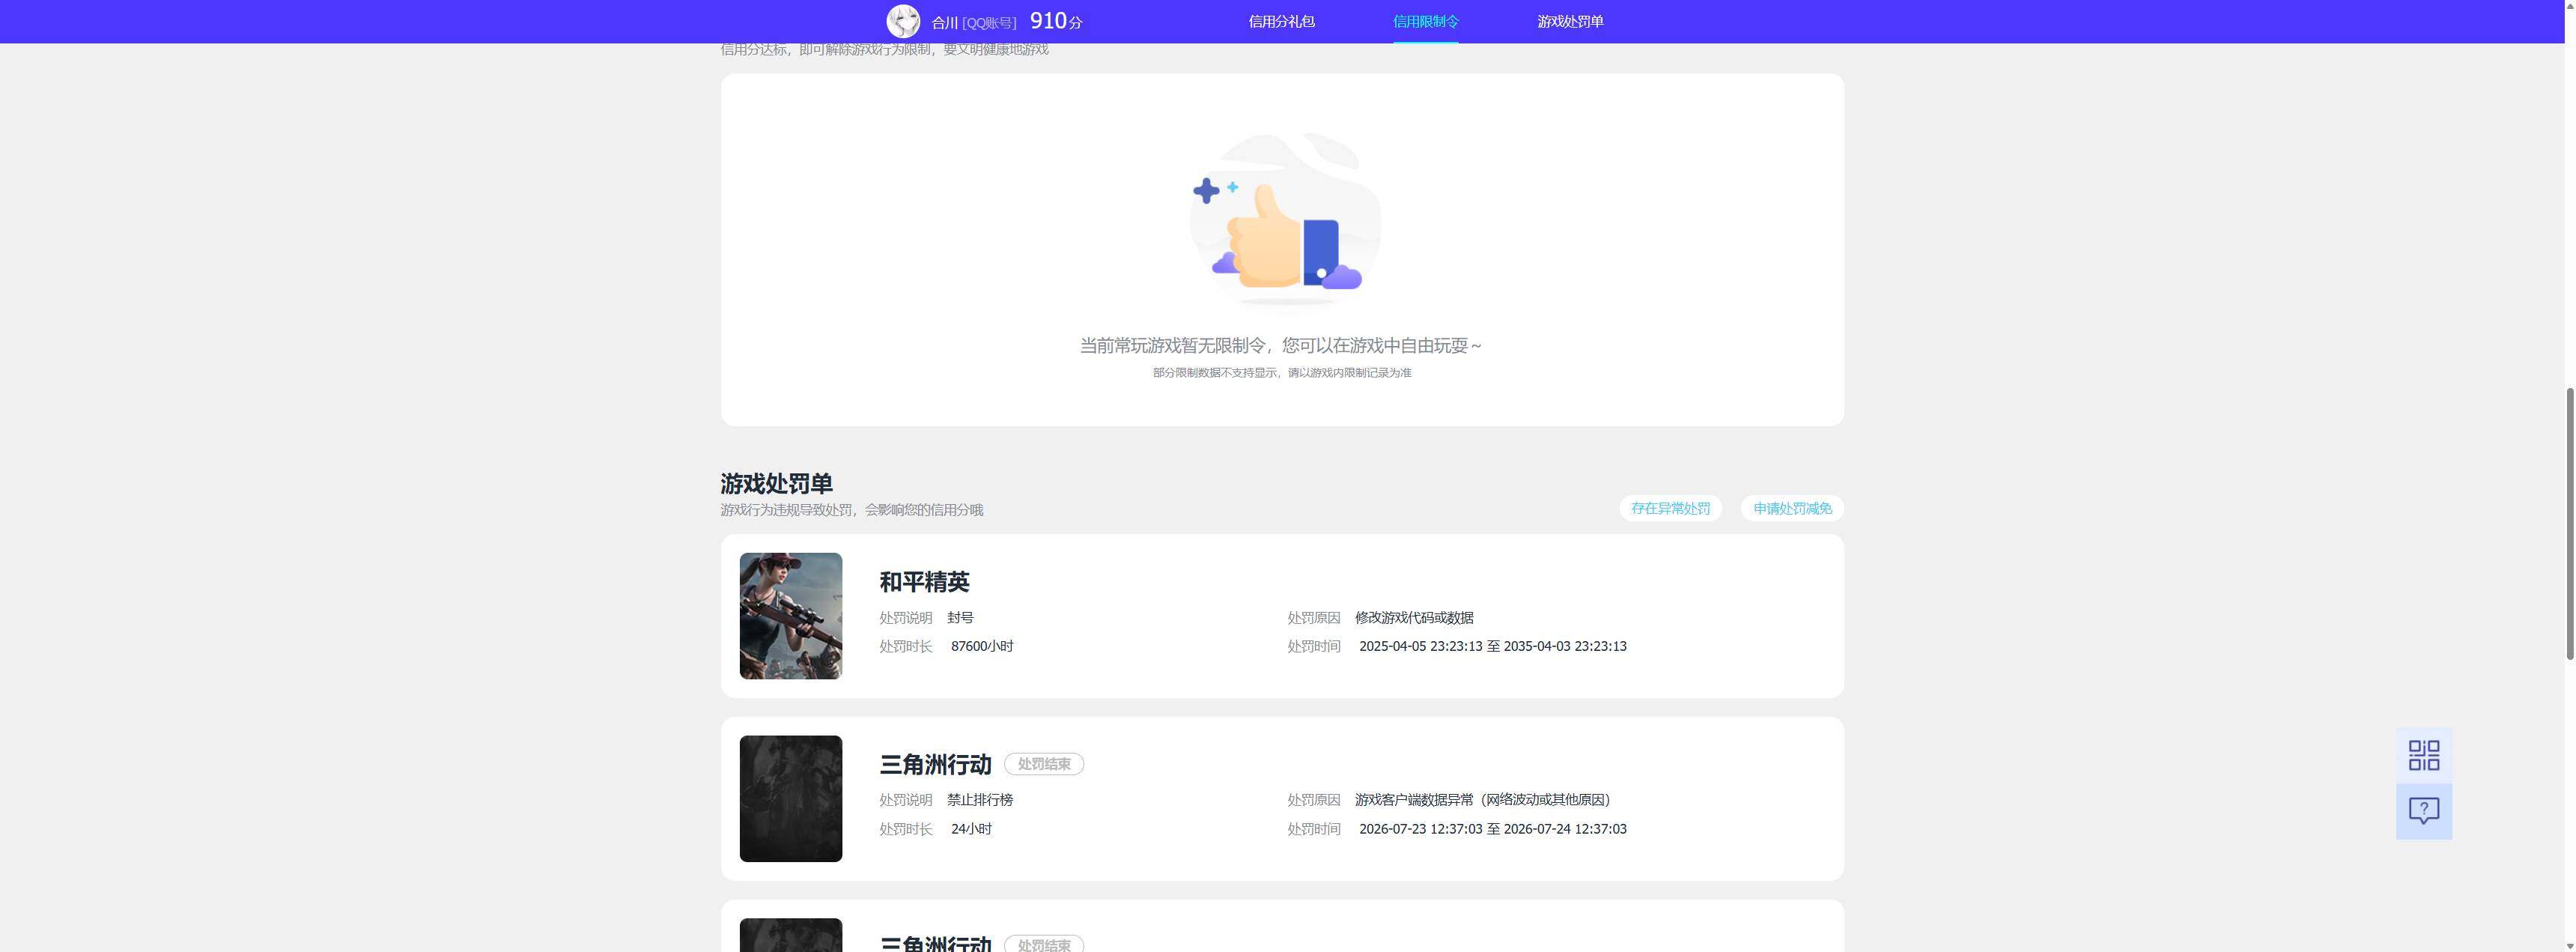Click the 游戏处罚单 section heading
The height and width of the screenshot is (952, 2576).
click(x=776, y=483)
